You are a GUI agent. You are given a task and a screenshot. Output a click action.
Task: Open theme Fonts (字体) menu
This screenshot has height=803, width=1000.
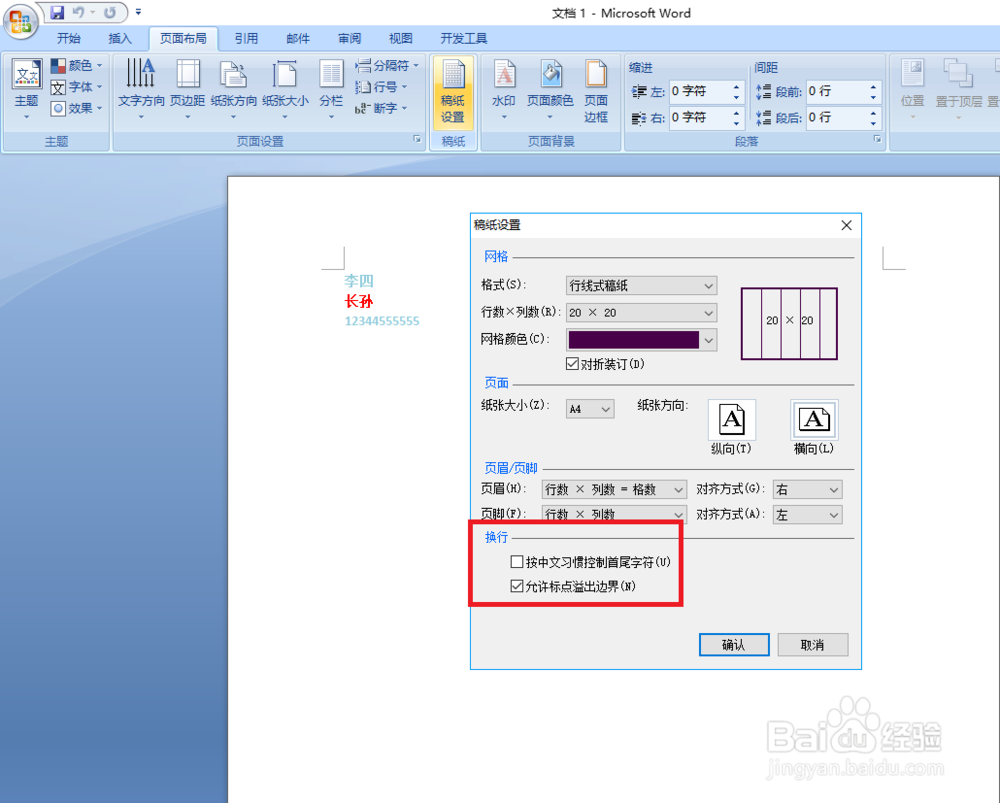pyautogui.click(x=77, y=87)
